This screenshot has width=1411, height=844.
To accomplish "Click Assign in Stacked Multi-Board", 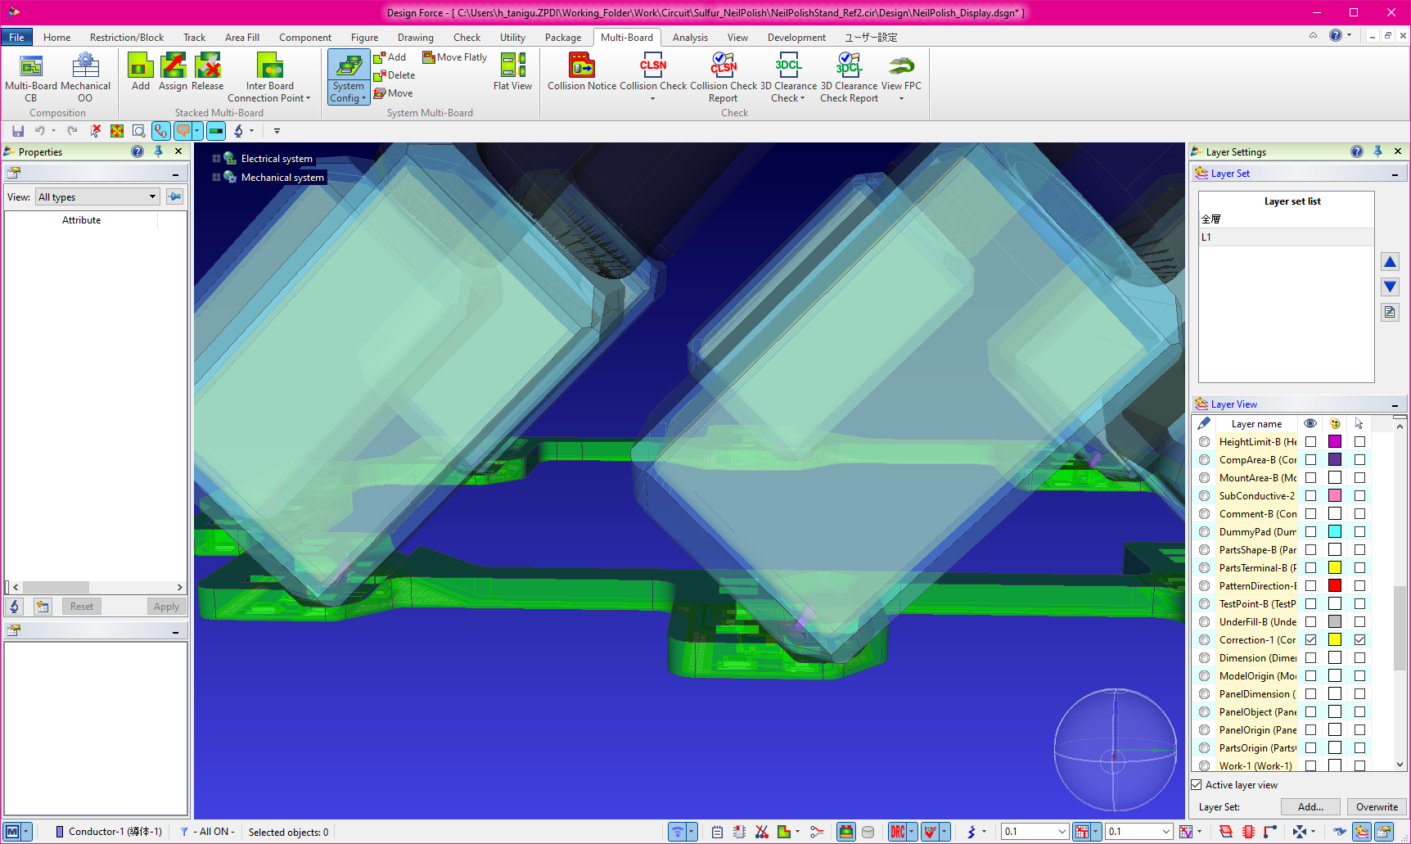I will pyautogui.click(x=173, y=72).
